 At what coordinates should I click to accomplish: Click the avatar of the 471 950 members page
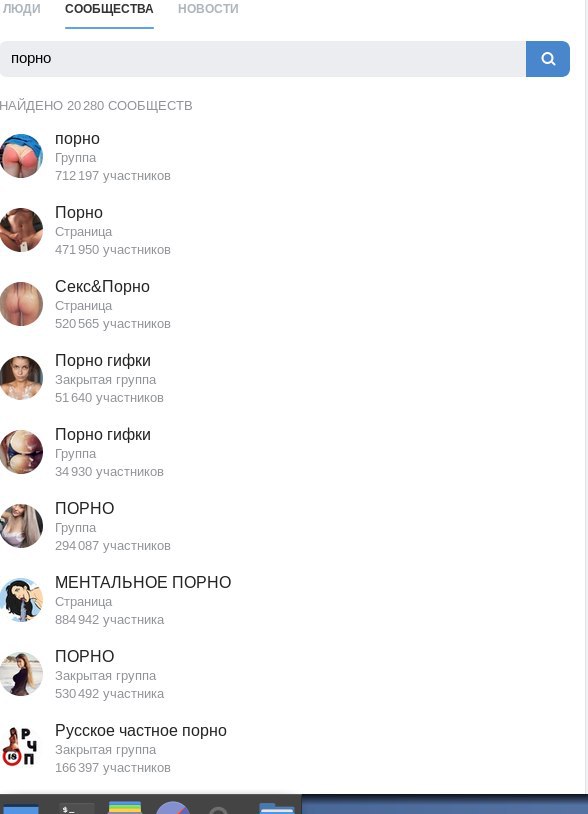click(x=21, y=230)
